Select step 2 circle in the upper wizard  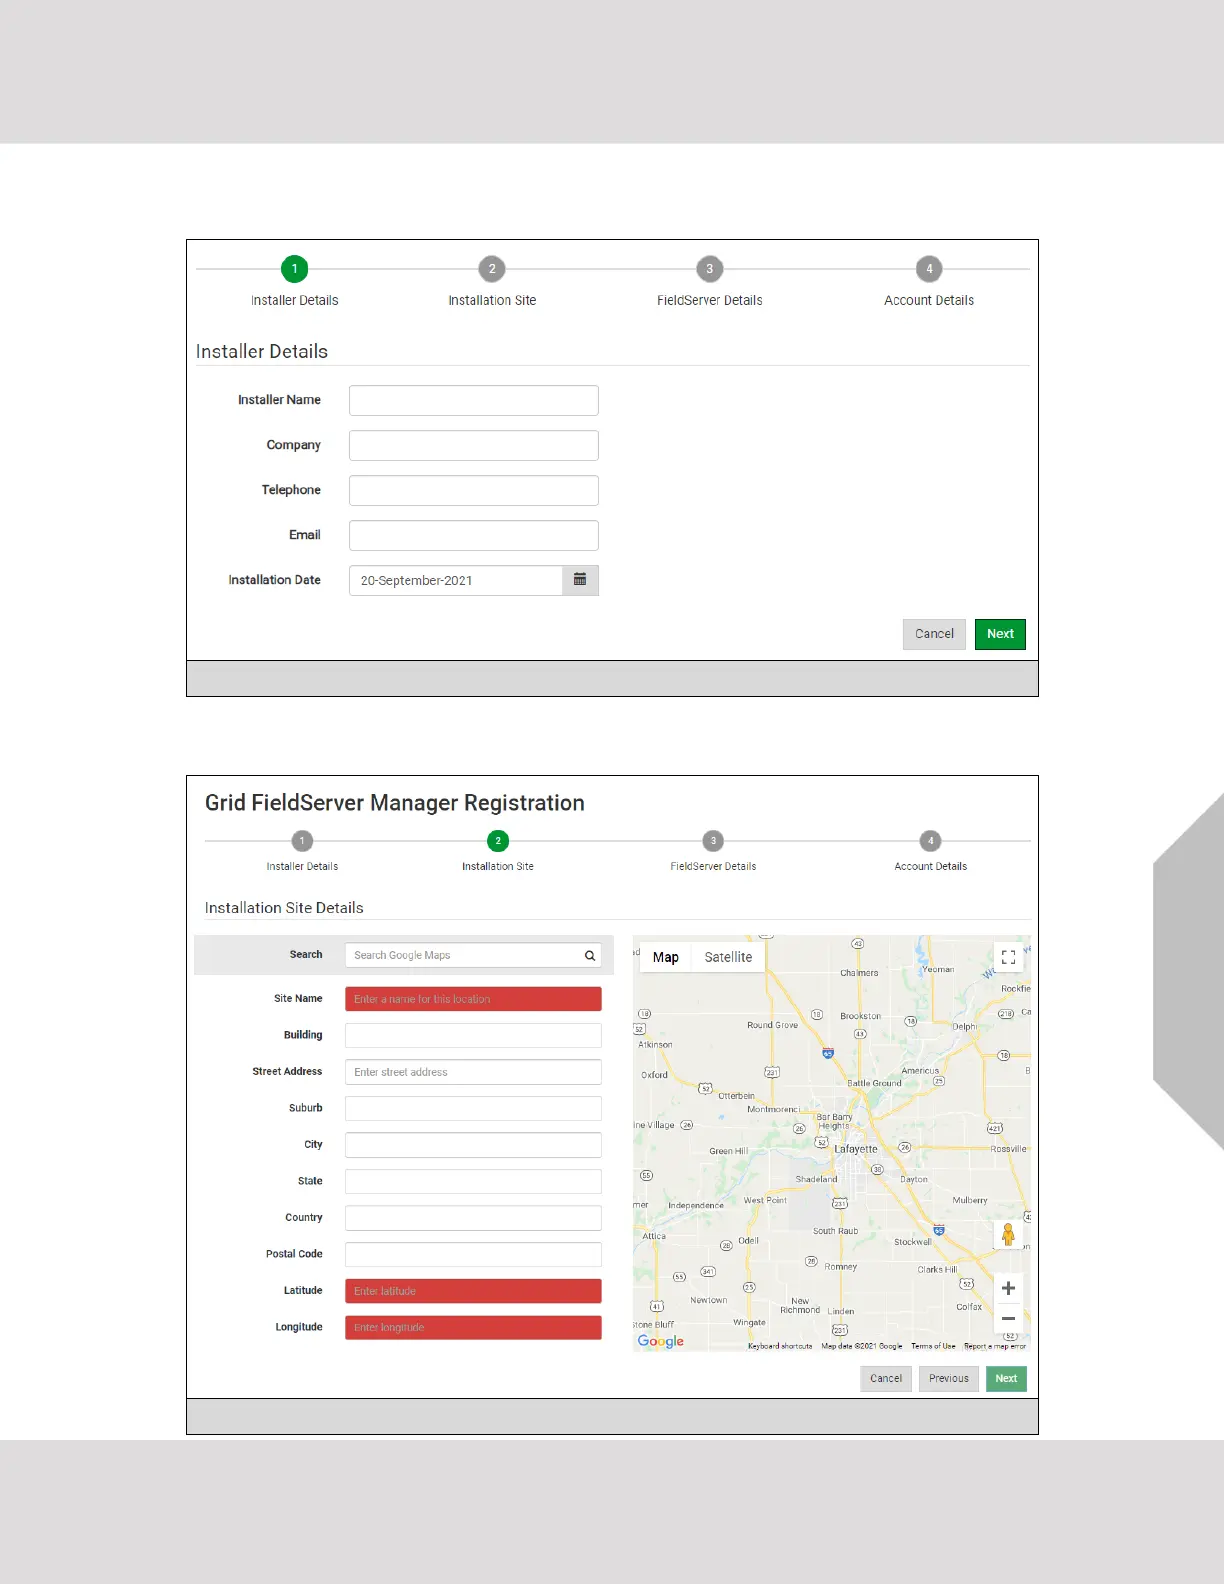[x=492, y=269]
